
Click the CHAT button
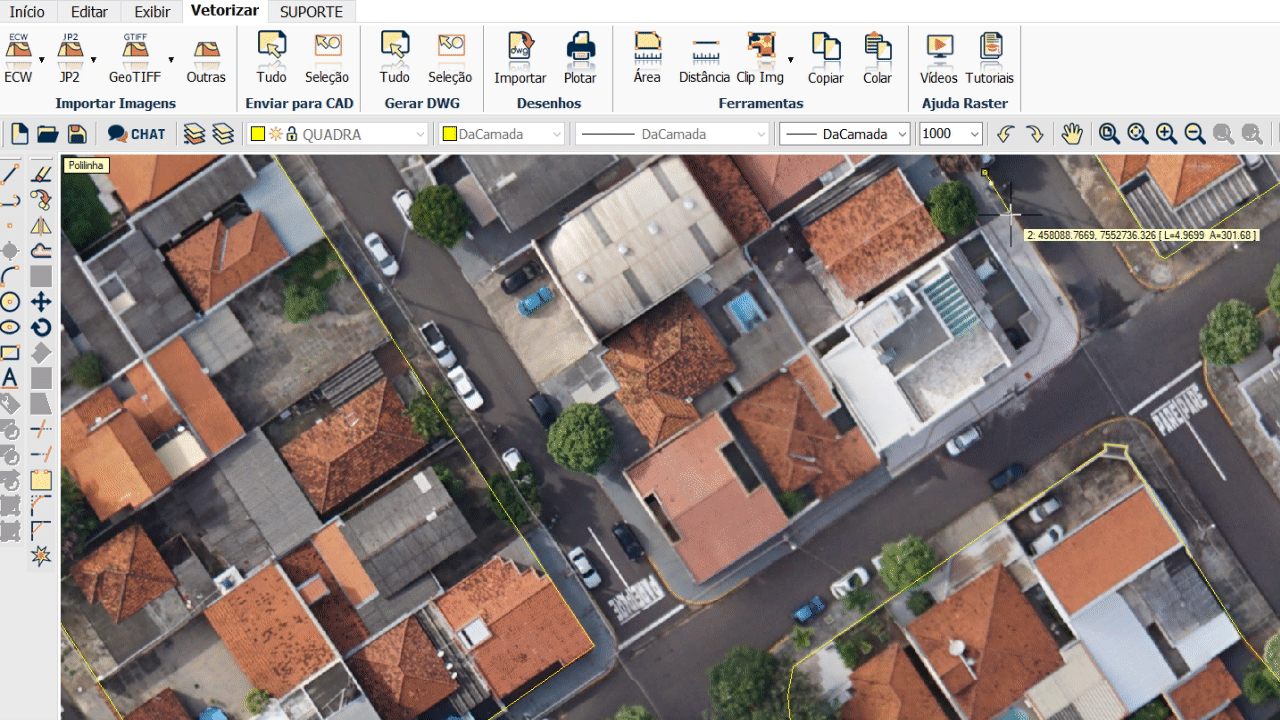coord(137,134)
